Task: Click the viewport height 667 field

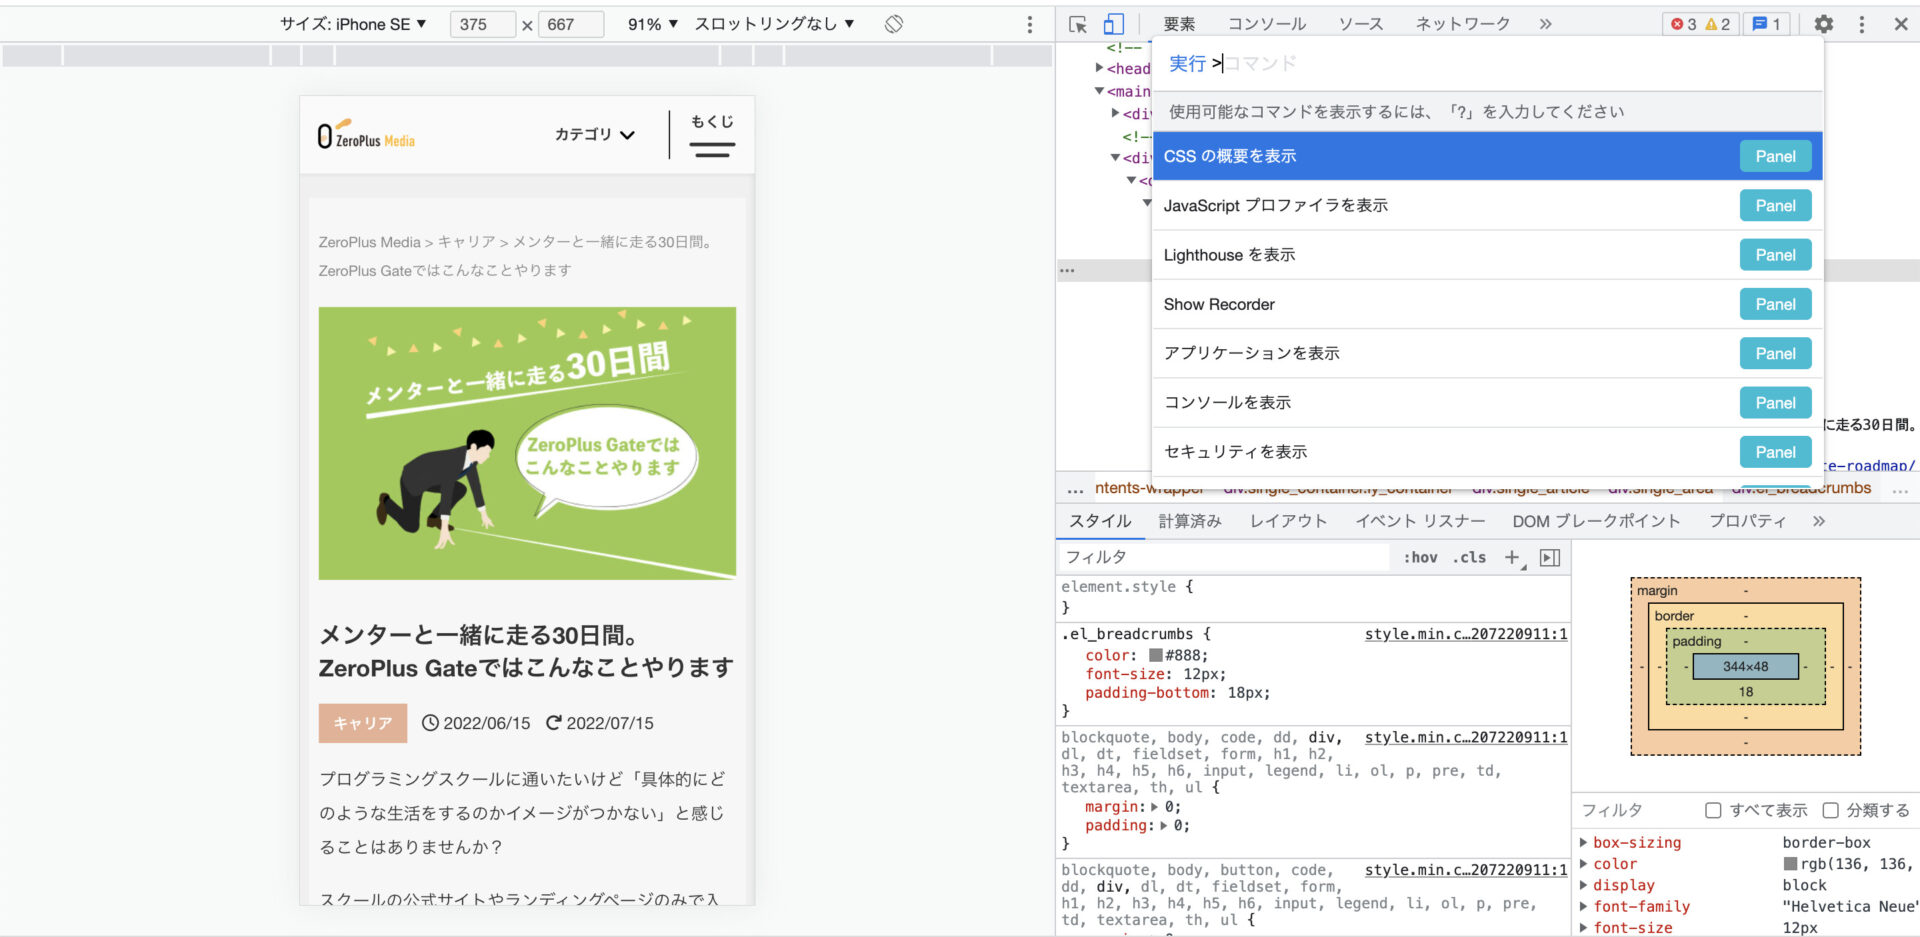Action: [x=571, y=24]
